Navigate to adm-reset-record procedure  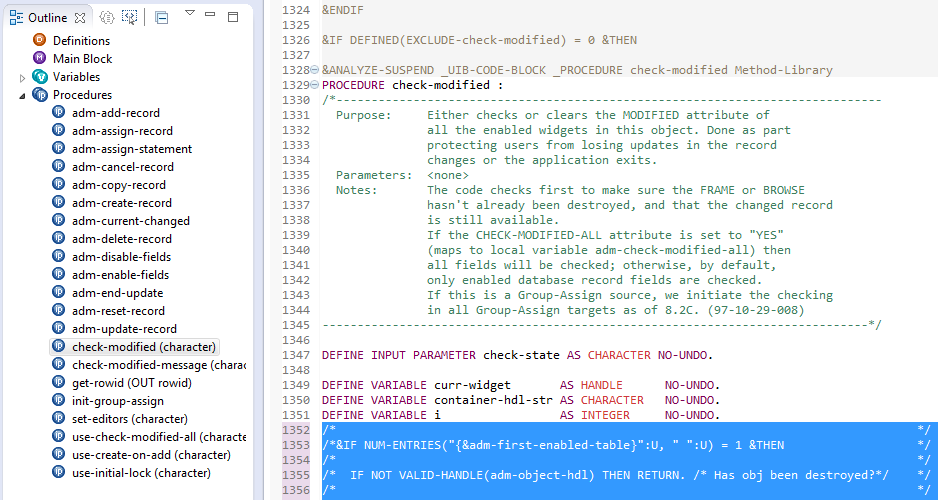pyautogui.click(x=118, y=310)
